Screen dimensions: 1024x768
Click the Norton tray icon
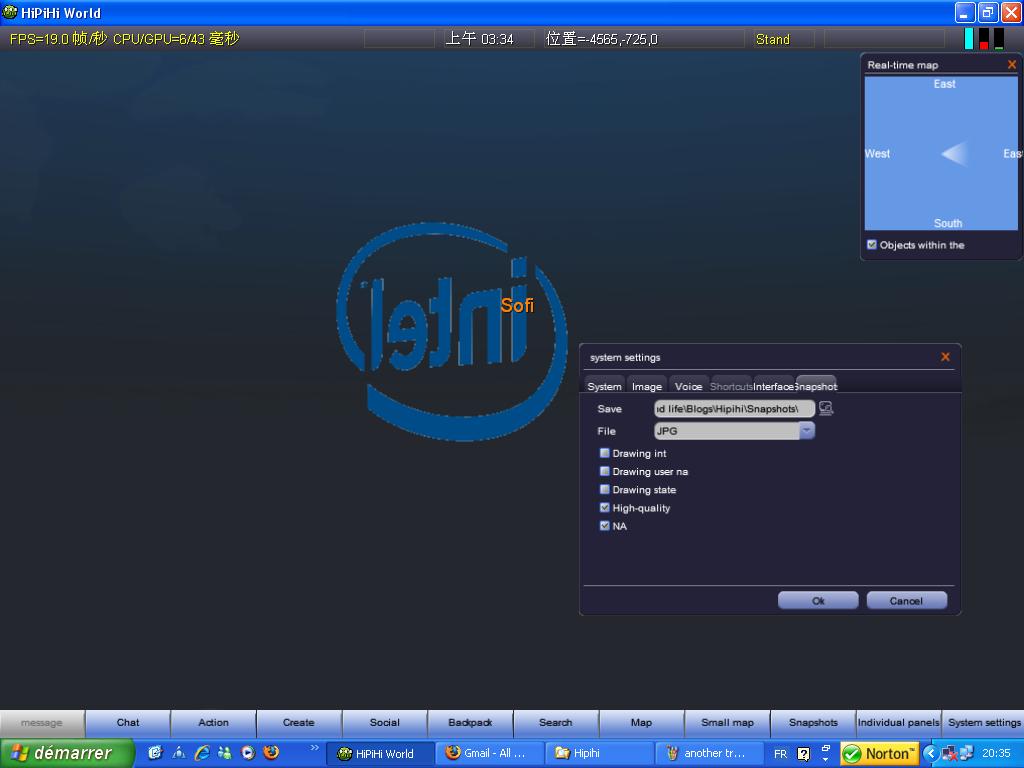(x=879, y=754)
